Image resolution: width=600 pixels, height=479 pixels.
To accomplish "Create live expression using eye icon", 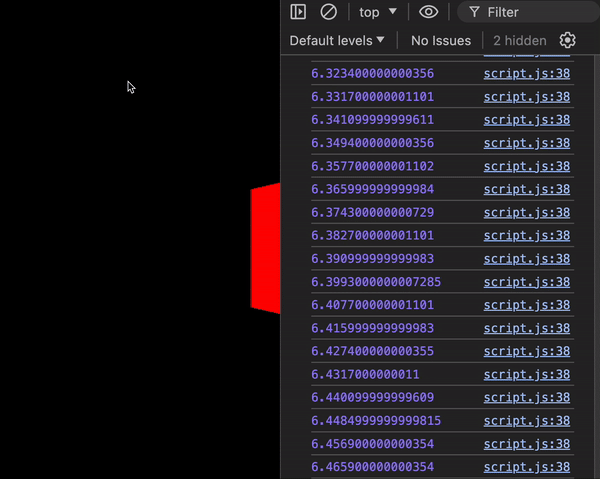I will point(428,12).
